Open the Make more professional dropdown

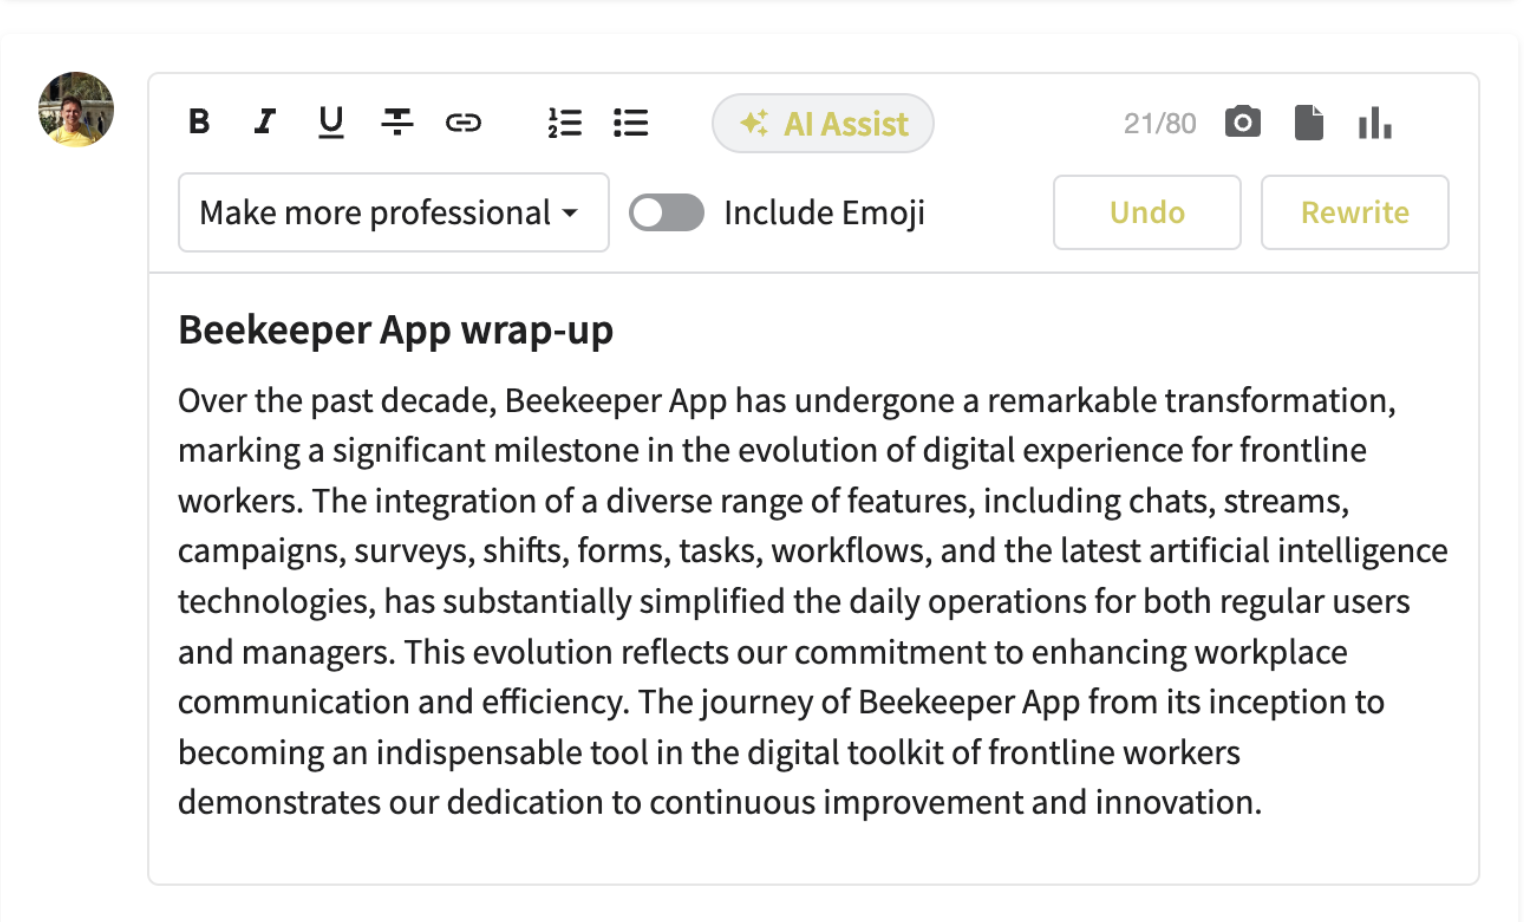point(393,212)
